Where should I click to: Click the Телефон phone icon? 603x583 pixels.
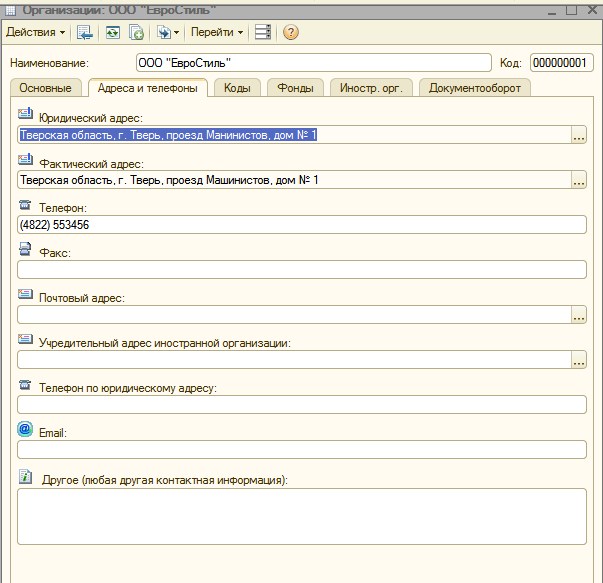click(26, 205)
